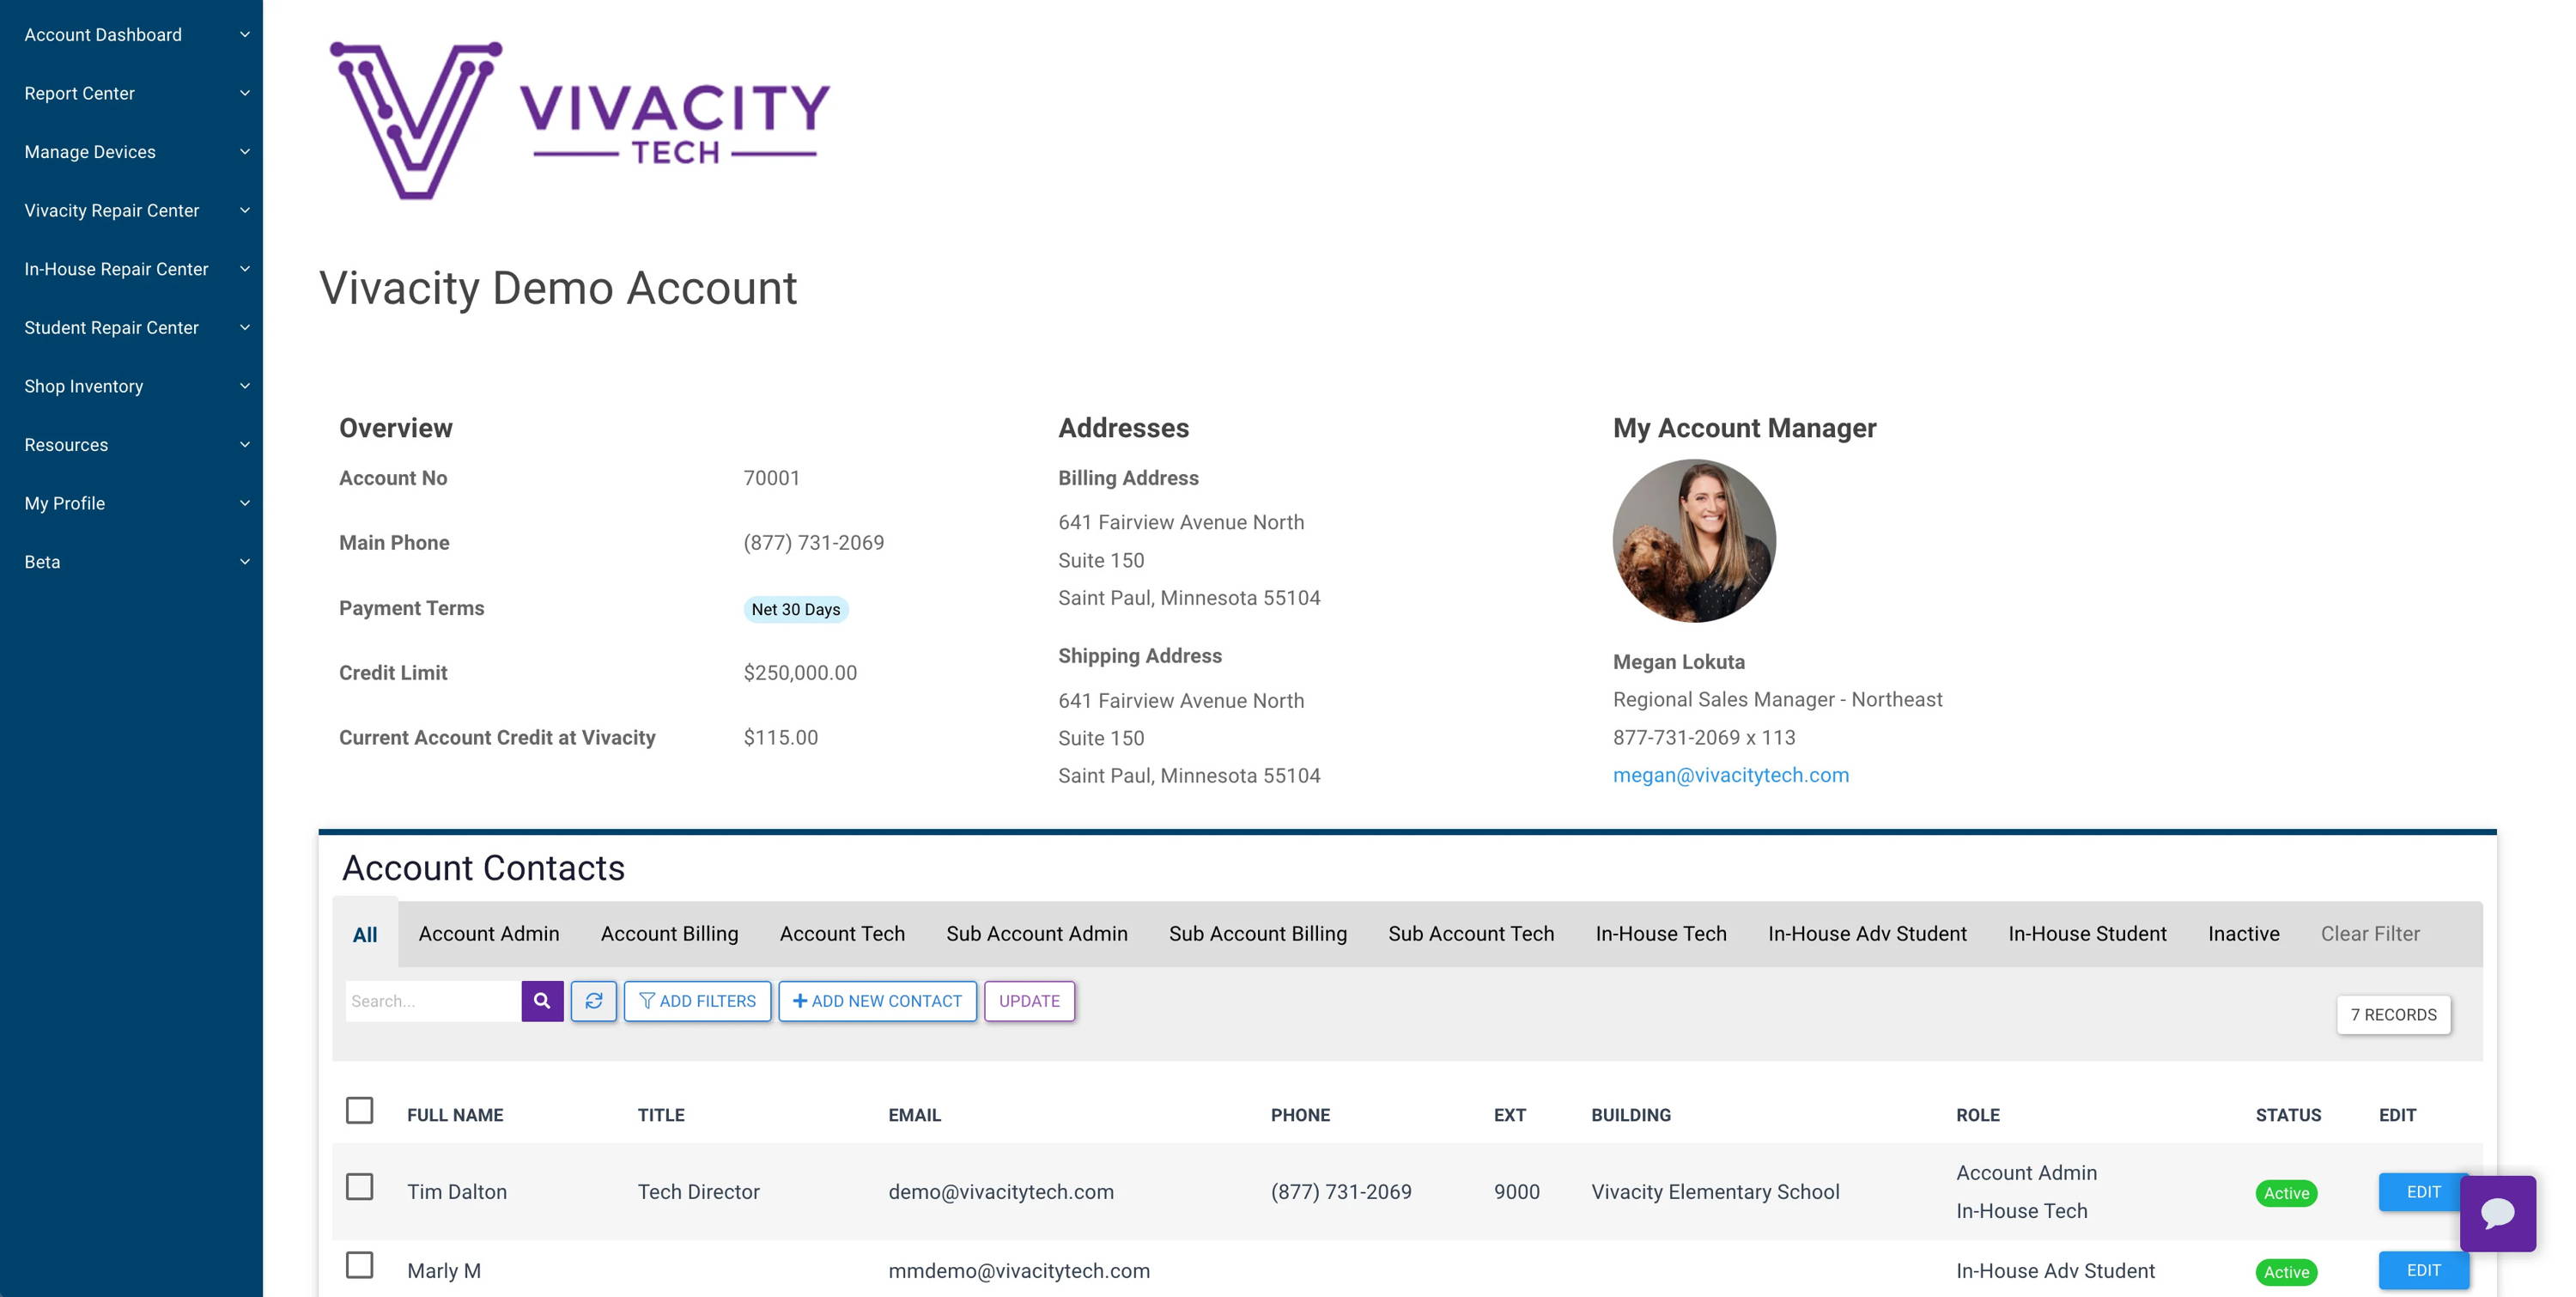Toggle the select-all contacts checkbox

coord(360,1111)
